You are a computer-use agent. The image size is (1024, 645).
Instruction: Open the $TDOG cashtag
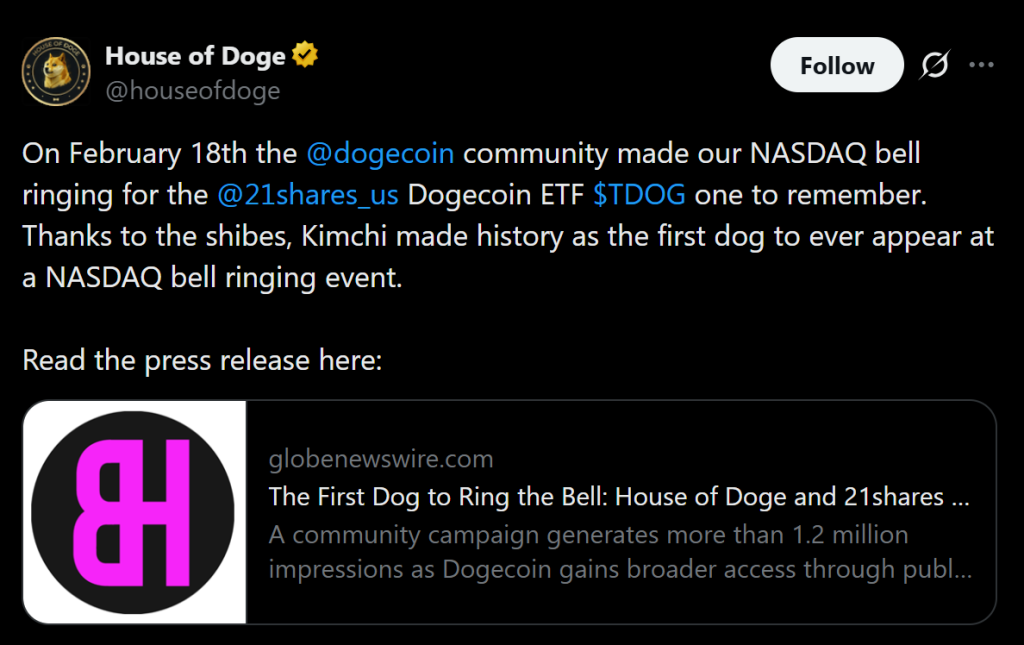point(639,195)
